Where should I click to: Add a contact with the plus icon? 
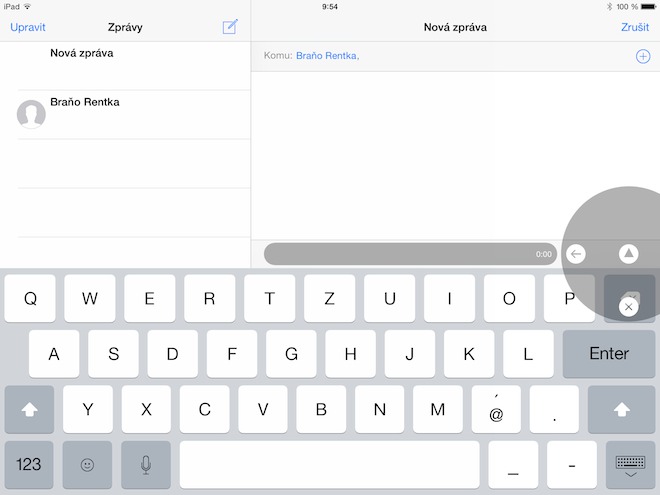643,56
